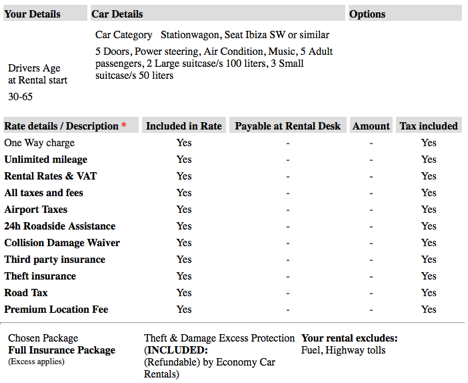Select the Unlimited mileage row label
The image size is (468, 383).
point(46,159)
